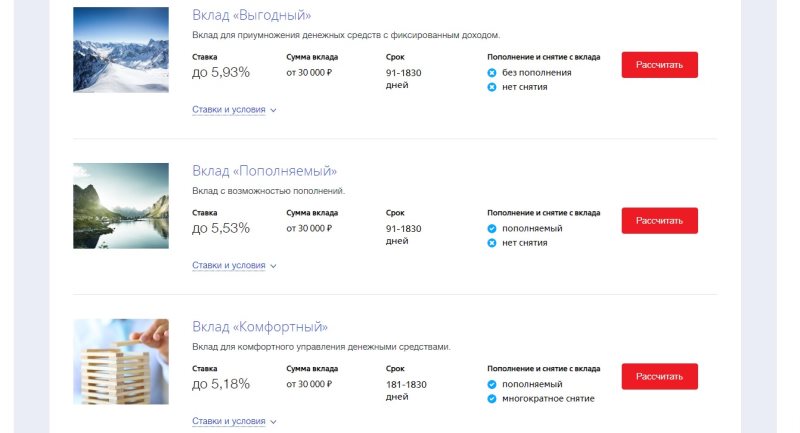Image resolution: width=800 pixels, height=433 pixels.
Task: Click «Рассчитать» button for Вклад «Пополняемый»
Action: point(659,221)
